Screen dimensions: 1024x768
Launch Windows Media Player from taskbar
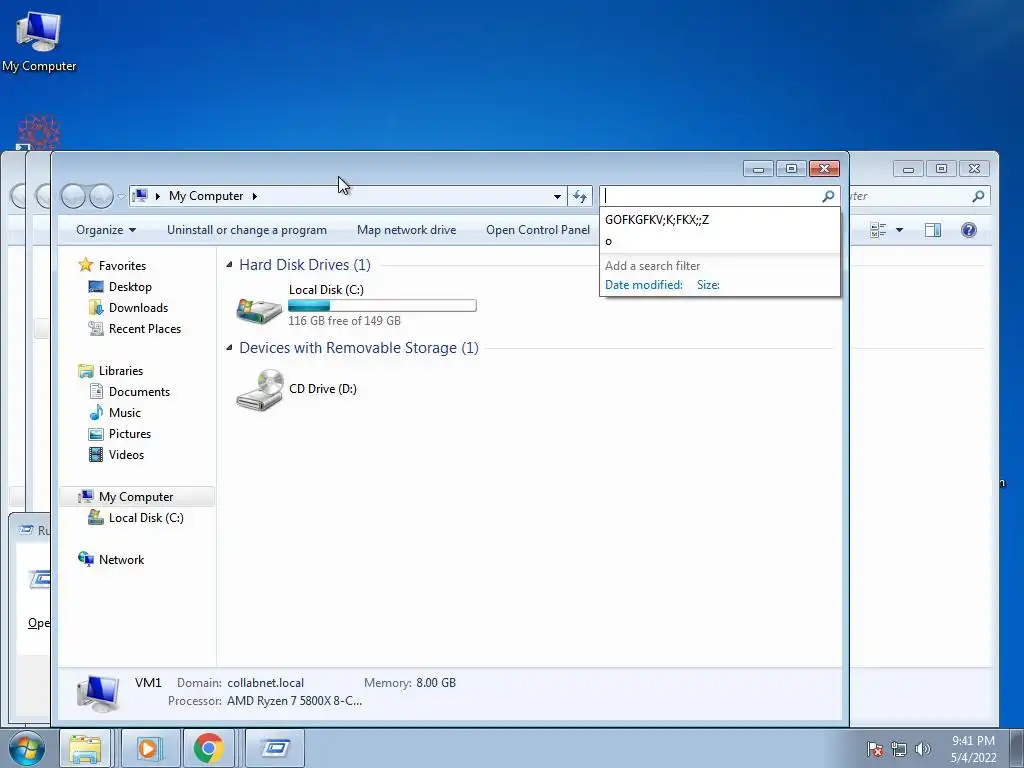click(150, 748)
